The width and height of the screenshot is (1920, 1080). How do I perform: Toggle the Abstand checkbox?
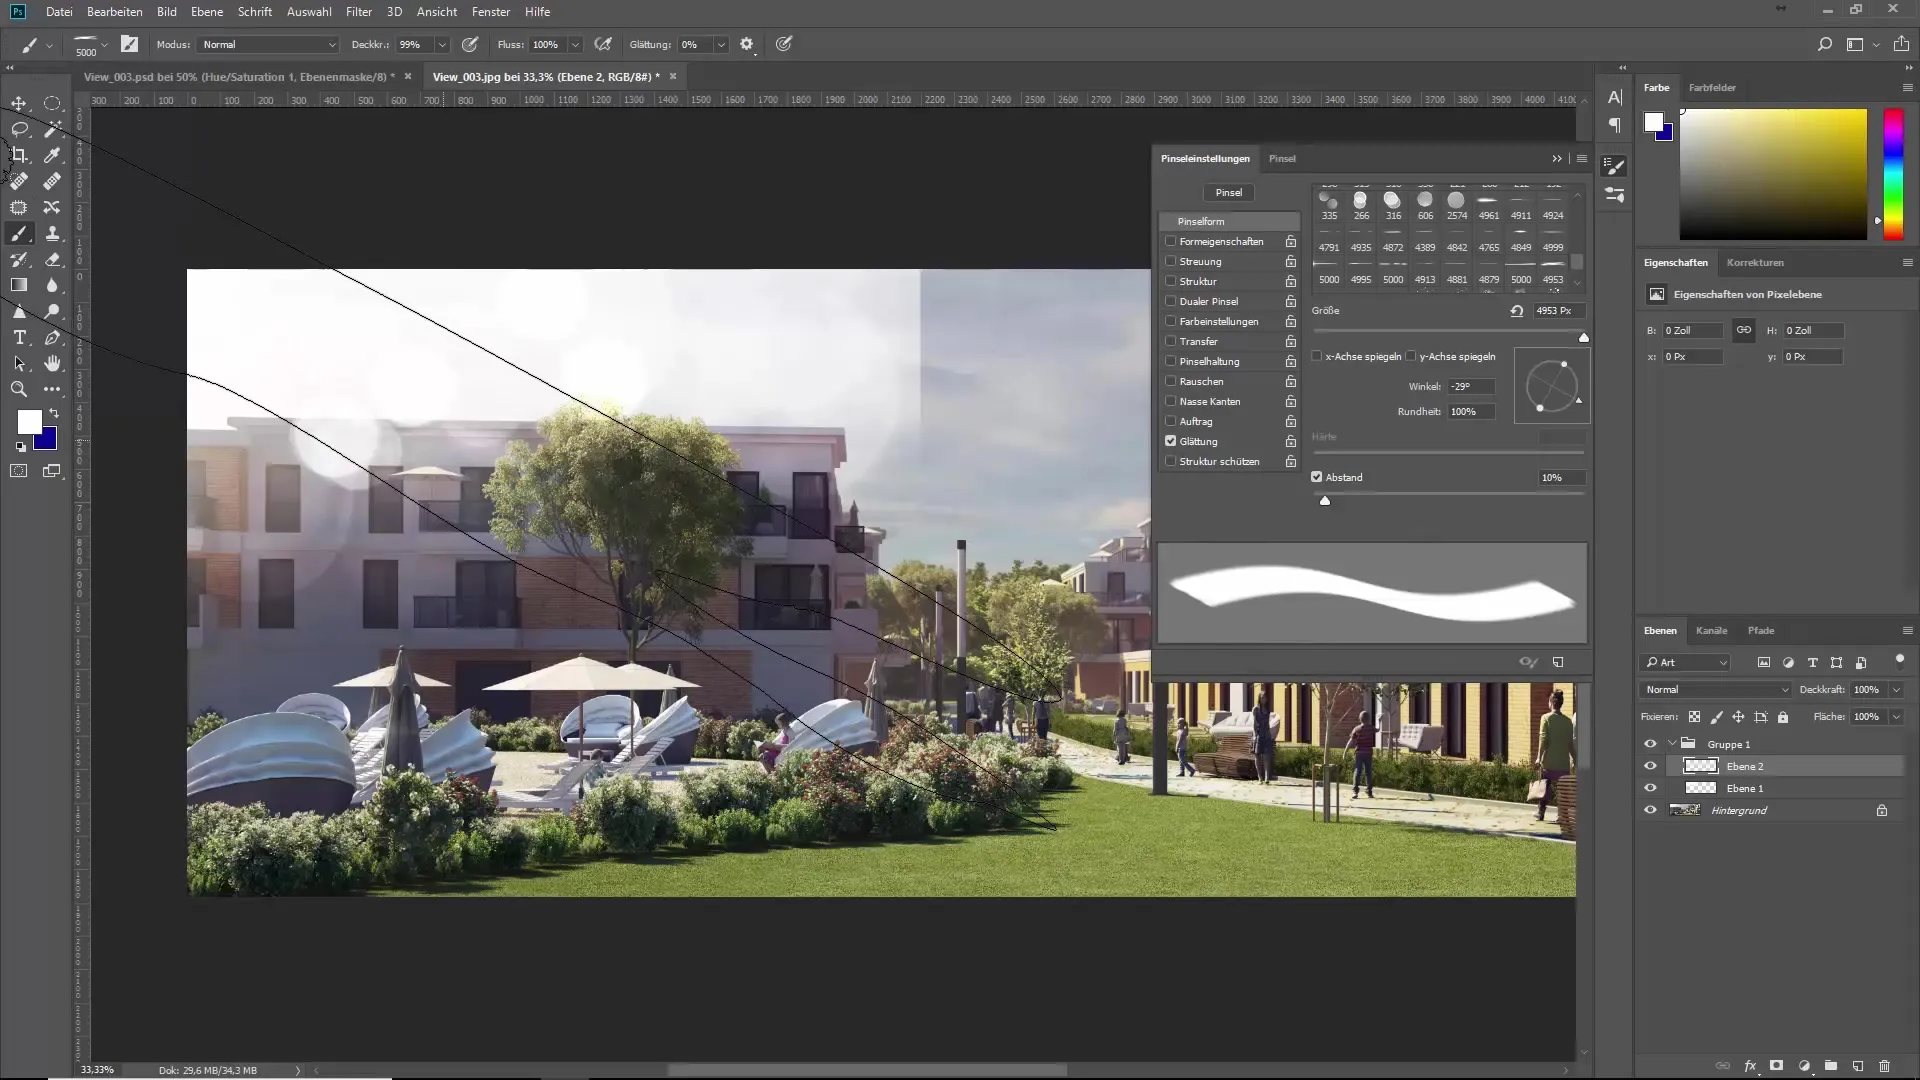click(1317, 477)
